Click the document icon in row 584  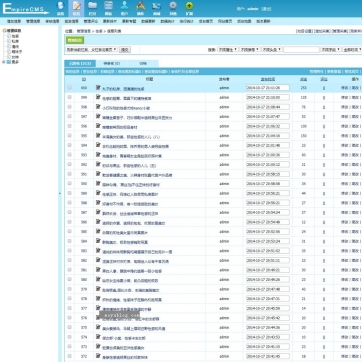pos(98,241)
